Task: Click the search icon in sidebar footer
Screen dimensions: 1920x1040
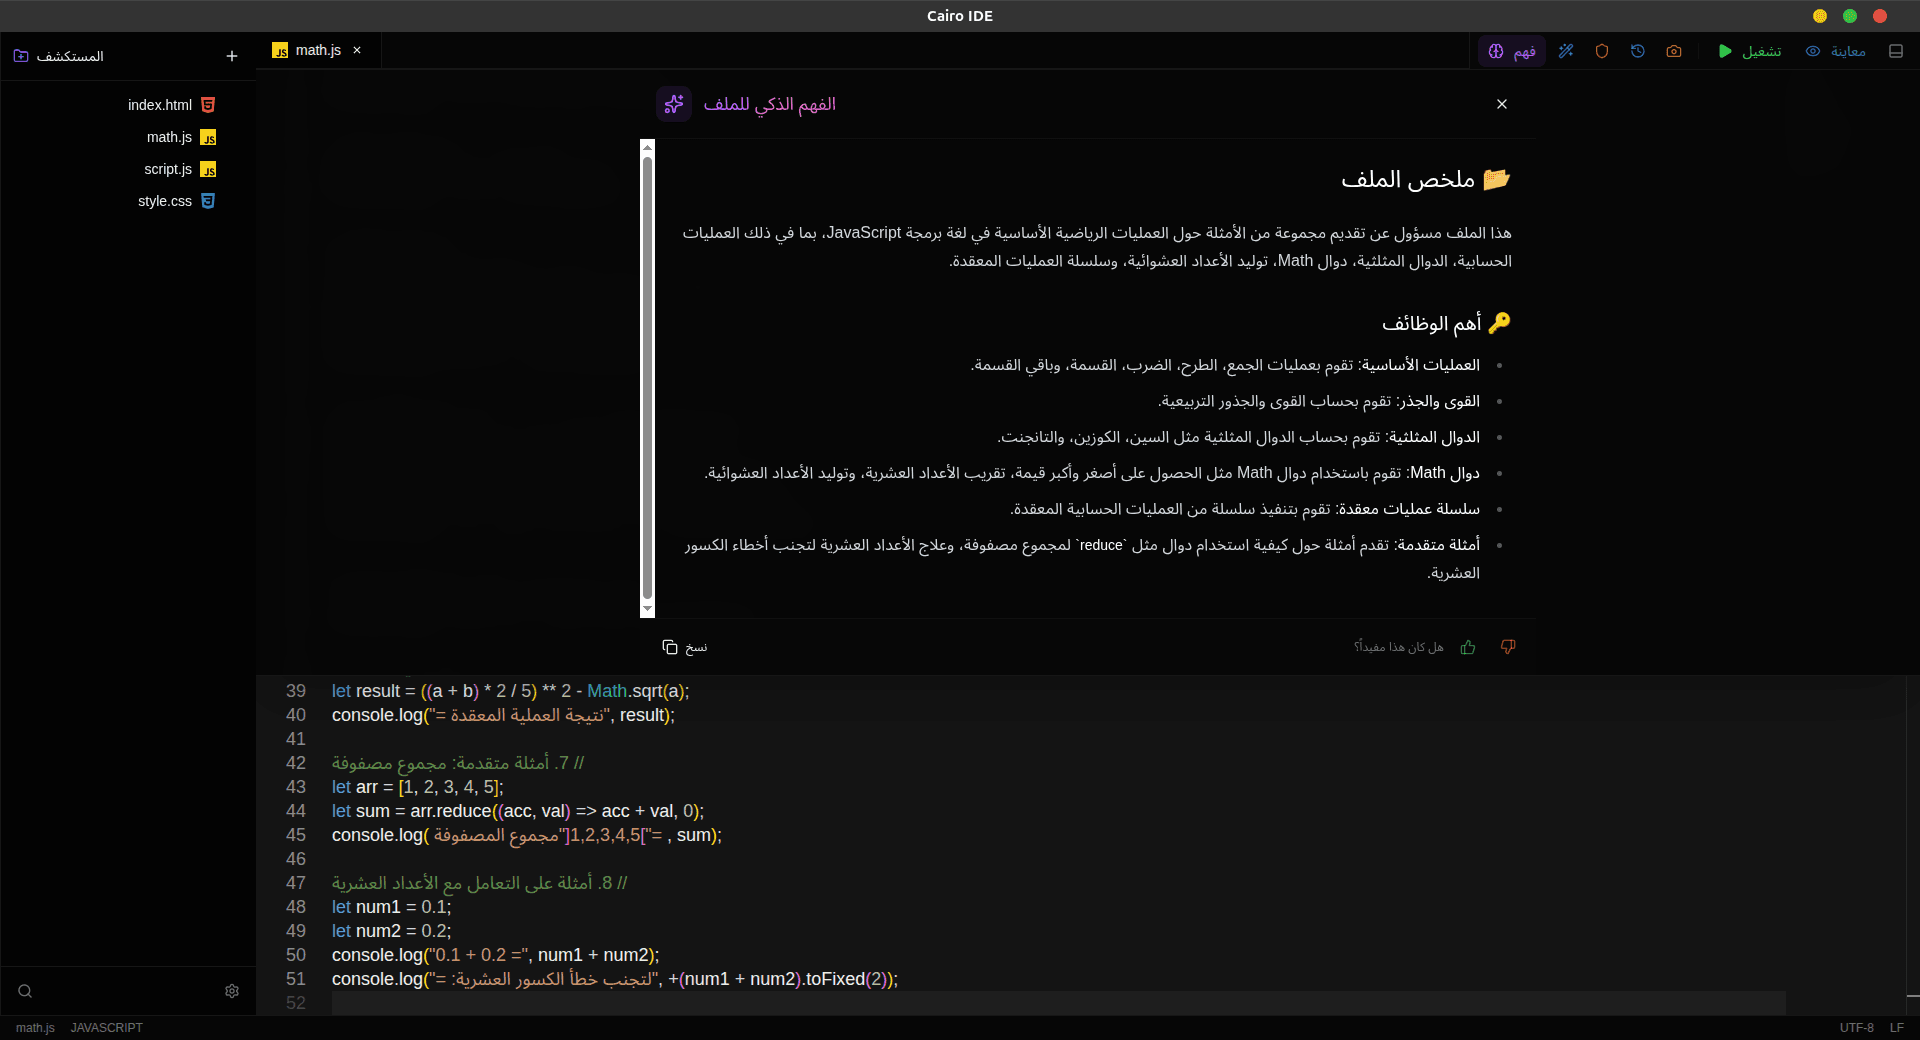Action: (x=25, y=991)
